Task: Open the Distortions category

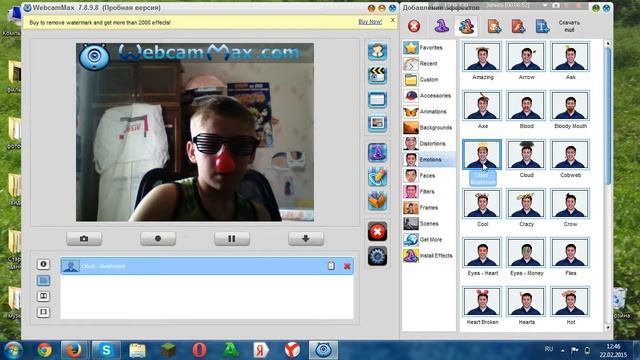Action: [429, 144]
